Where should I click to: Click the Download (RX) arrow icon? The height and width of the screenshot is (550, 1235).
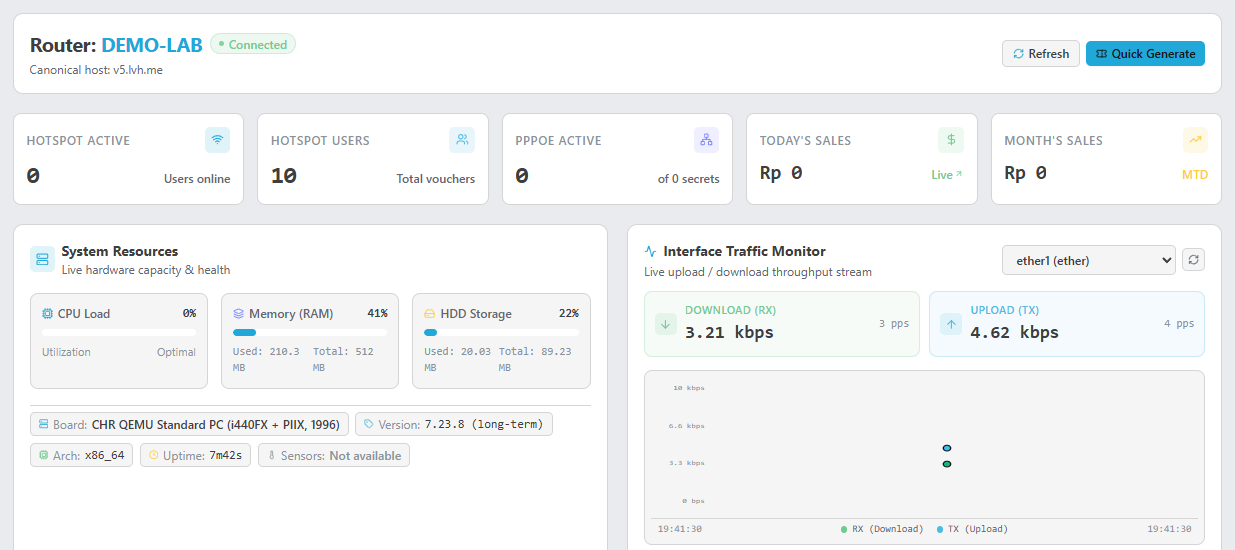tap(666, 324)
